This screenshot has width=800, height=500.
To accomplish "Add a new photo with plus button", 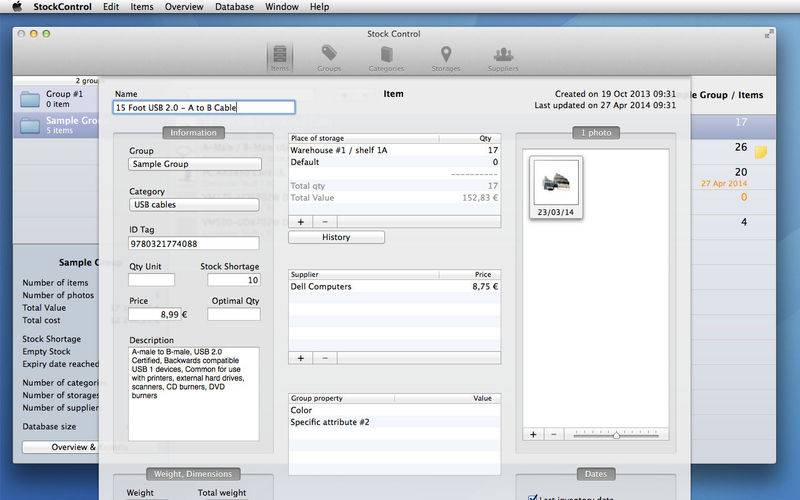I will (x=533, y=434).
